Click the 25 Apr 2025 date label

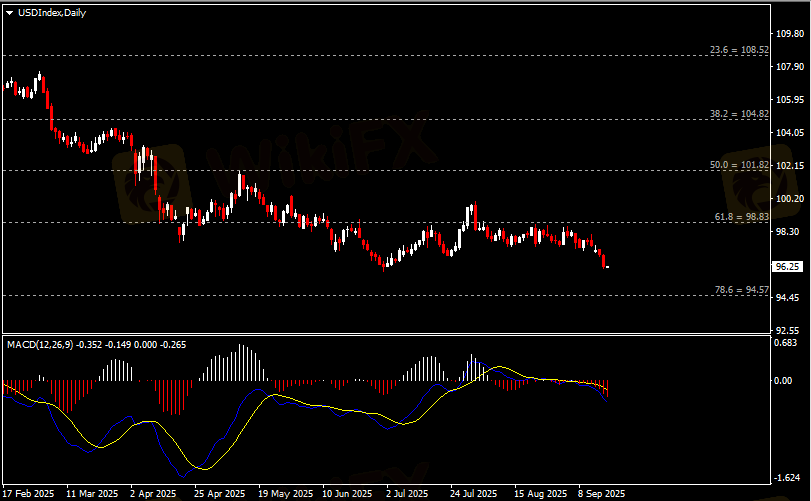[x=220, y=494]
